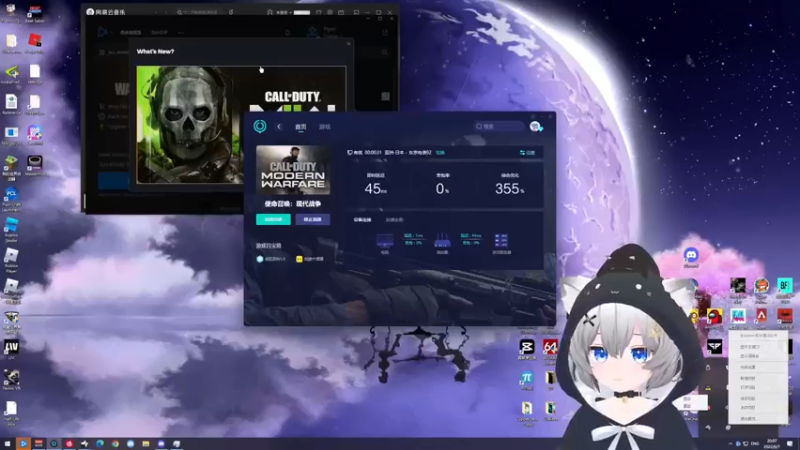
Task: Focus the NetEase Music search box
Action: [x=200, y=12]
